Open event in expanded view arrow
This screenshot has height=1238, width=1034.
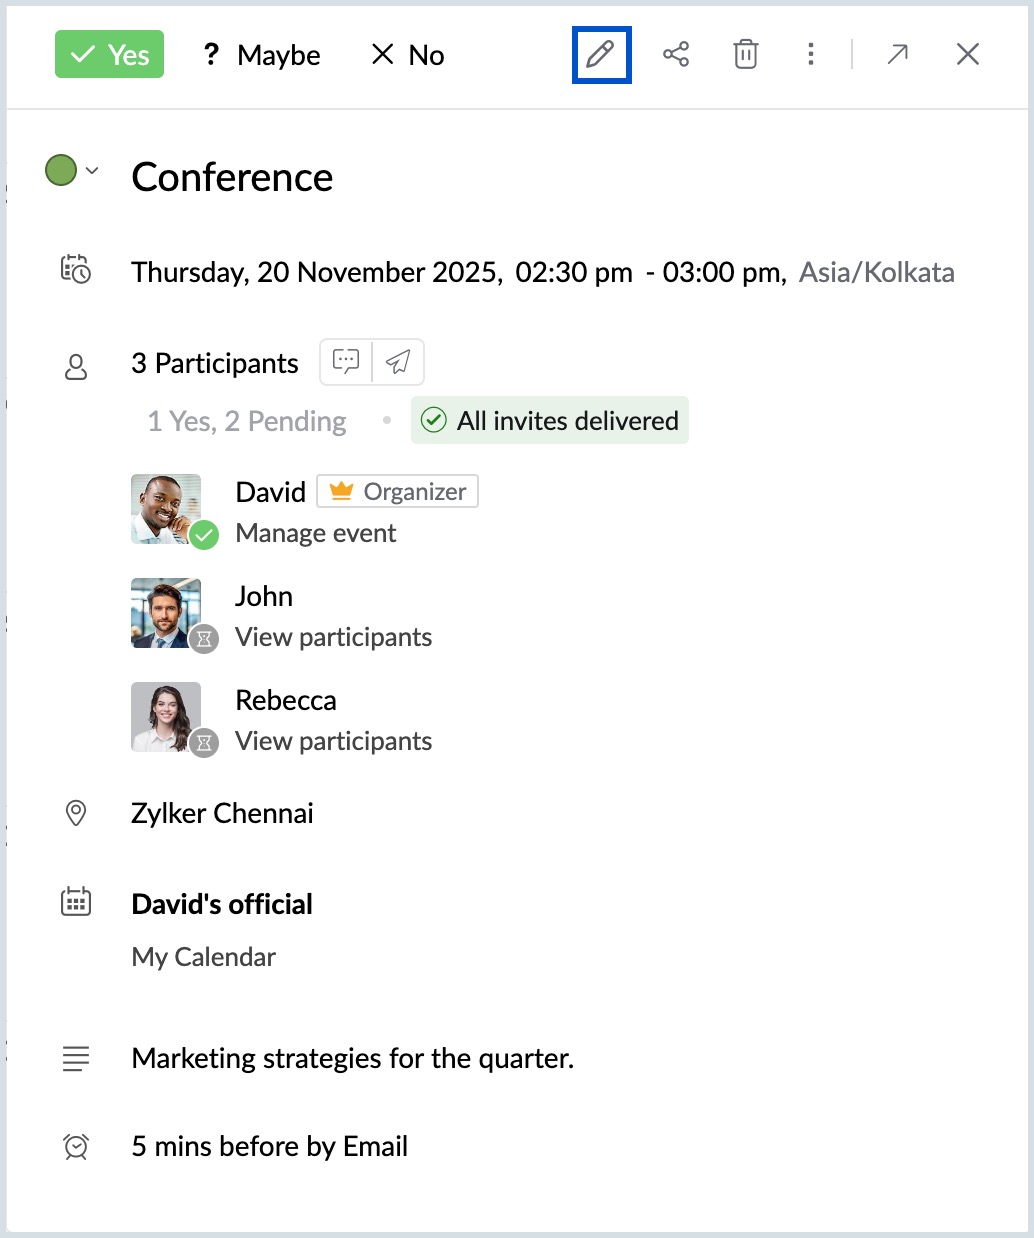tap(897, 54)
